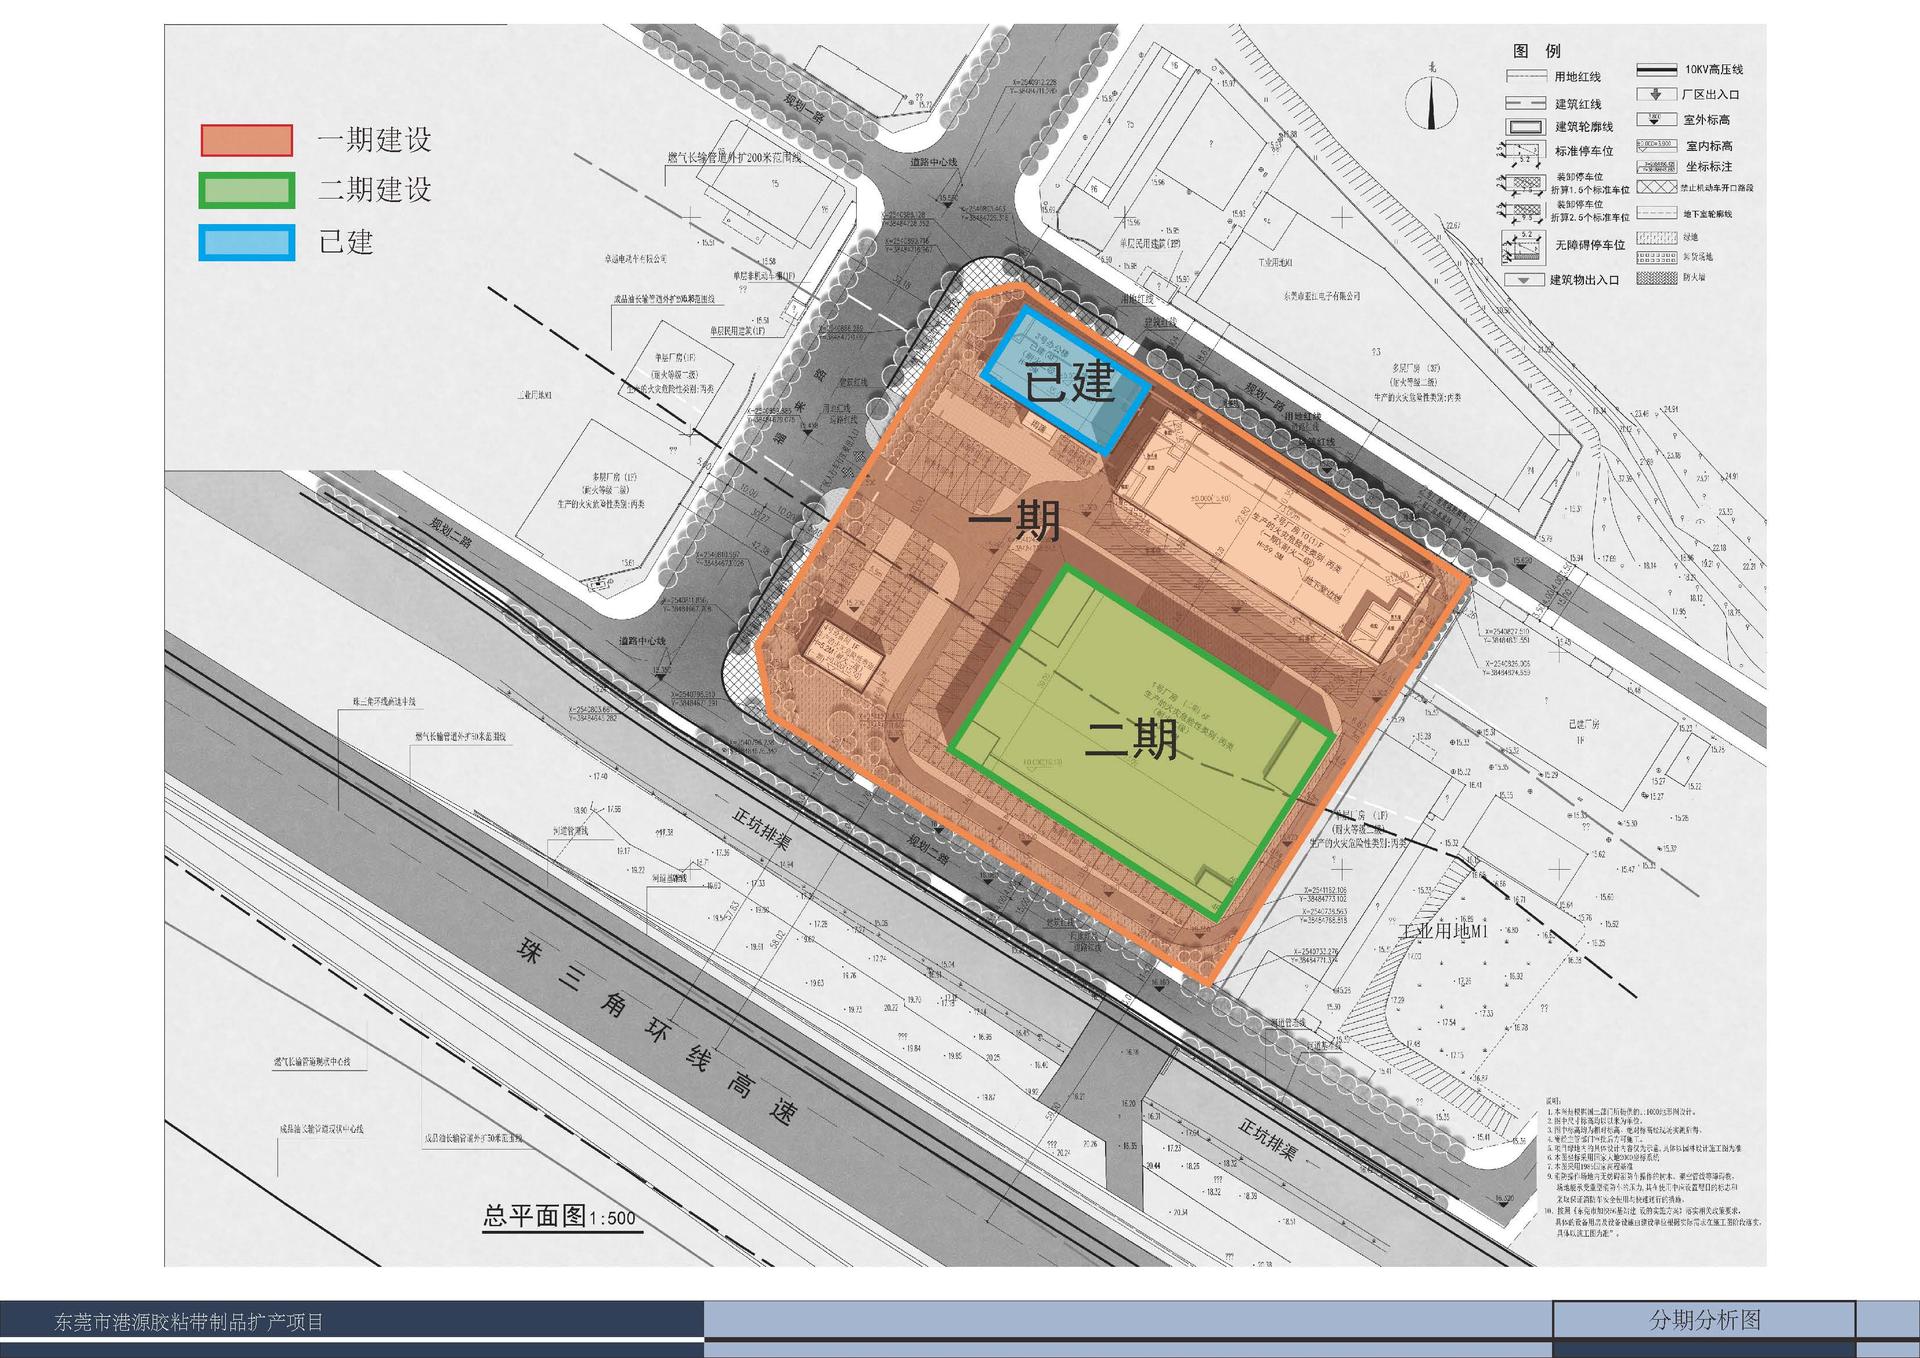The height and width of the screenshot is (1358, 1920).
Task: Click the 已建 blue building block
Action: 1066,382
